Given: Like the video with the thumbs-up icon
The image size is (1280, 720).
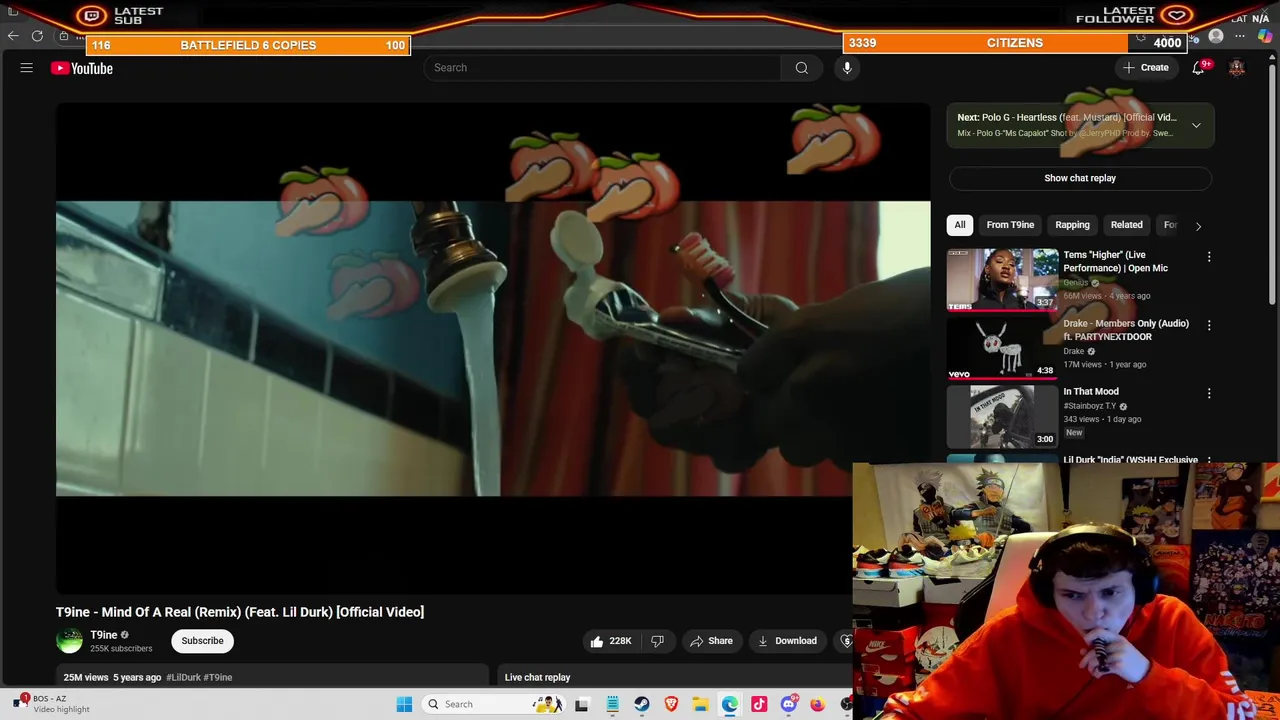Looking at the screenshot, I should pyautogui.click(x=597, y=641).
